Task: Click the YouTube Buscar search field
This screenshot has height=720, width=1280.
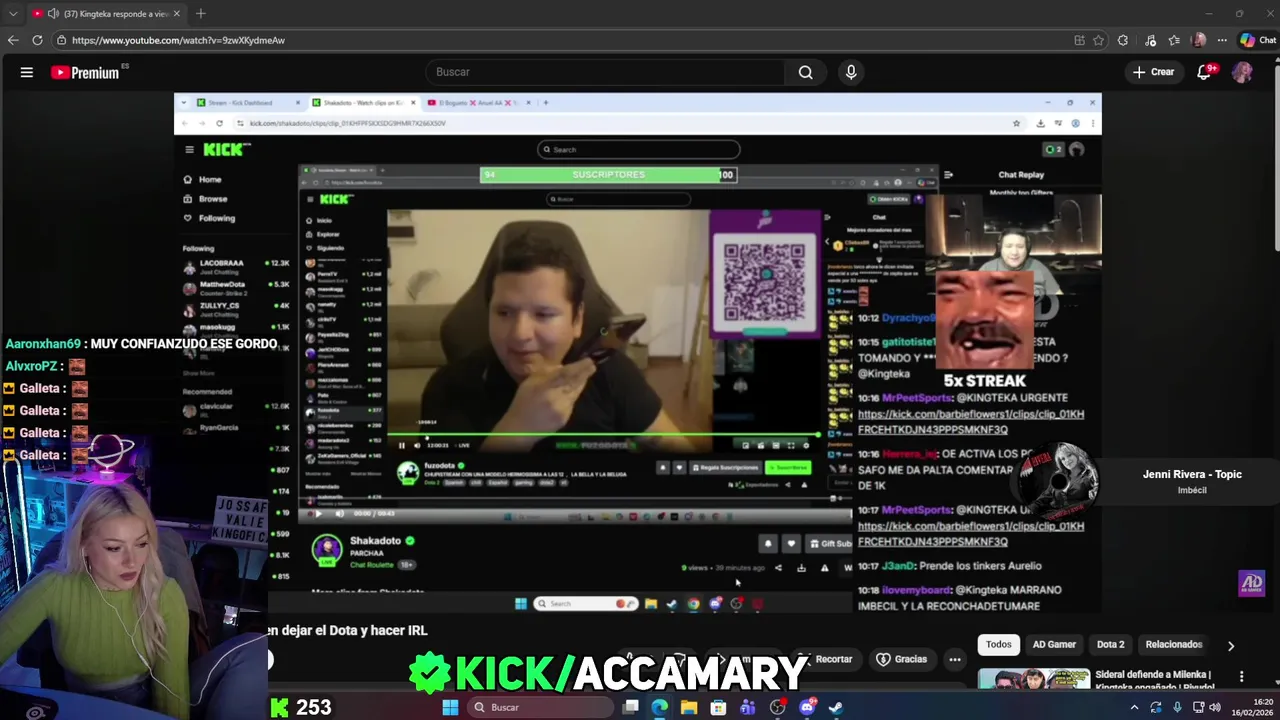Action: [605, 72]
